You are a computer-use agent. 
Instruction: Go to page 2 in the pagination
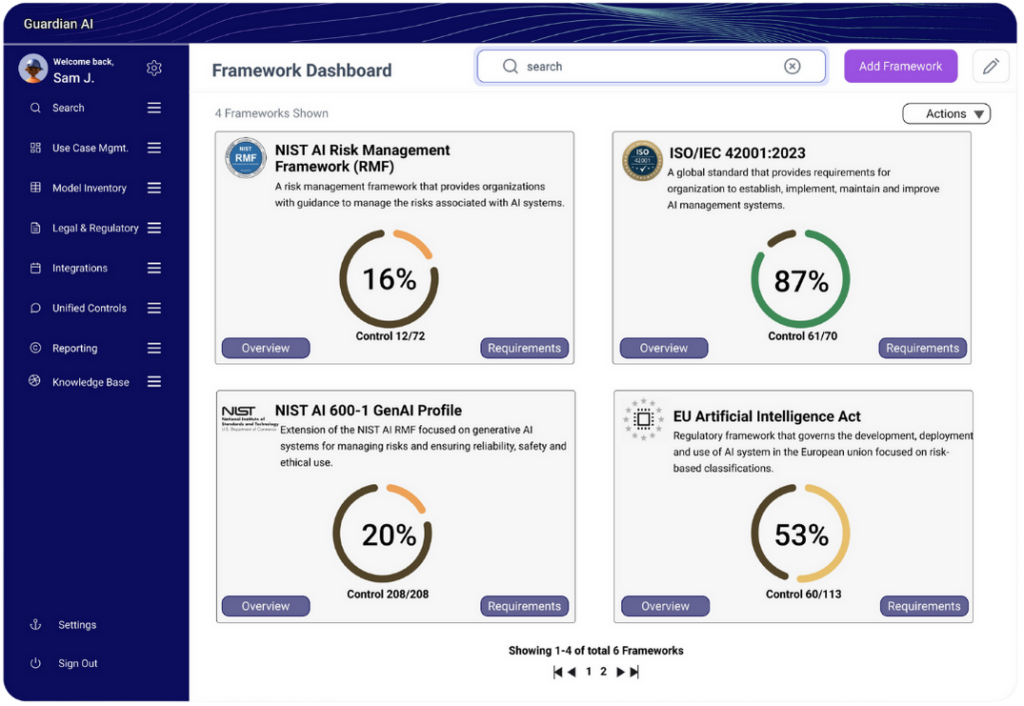click(x=602, y=671)
